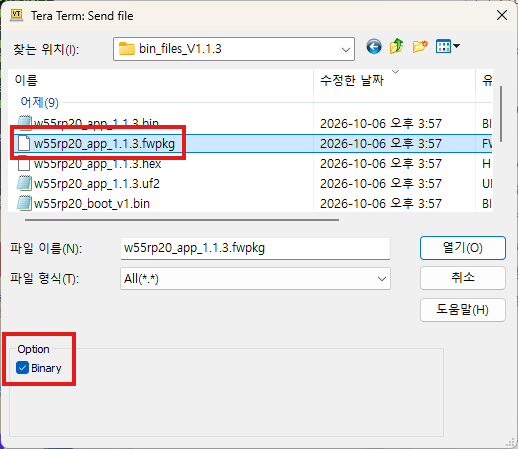This screenshot has height=449, width=518.
Task: Open the view menu icon
Action: (x=448, y=46)
